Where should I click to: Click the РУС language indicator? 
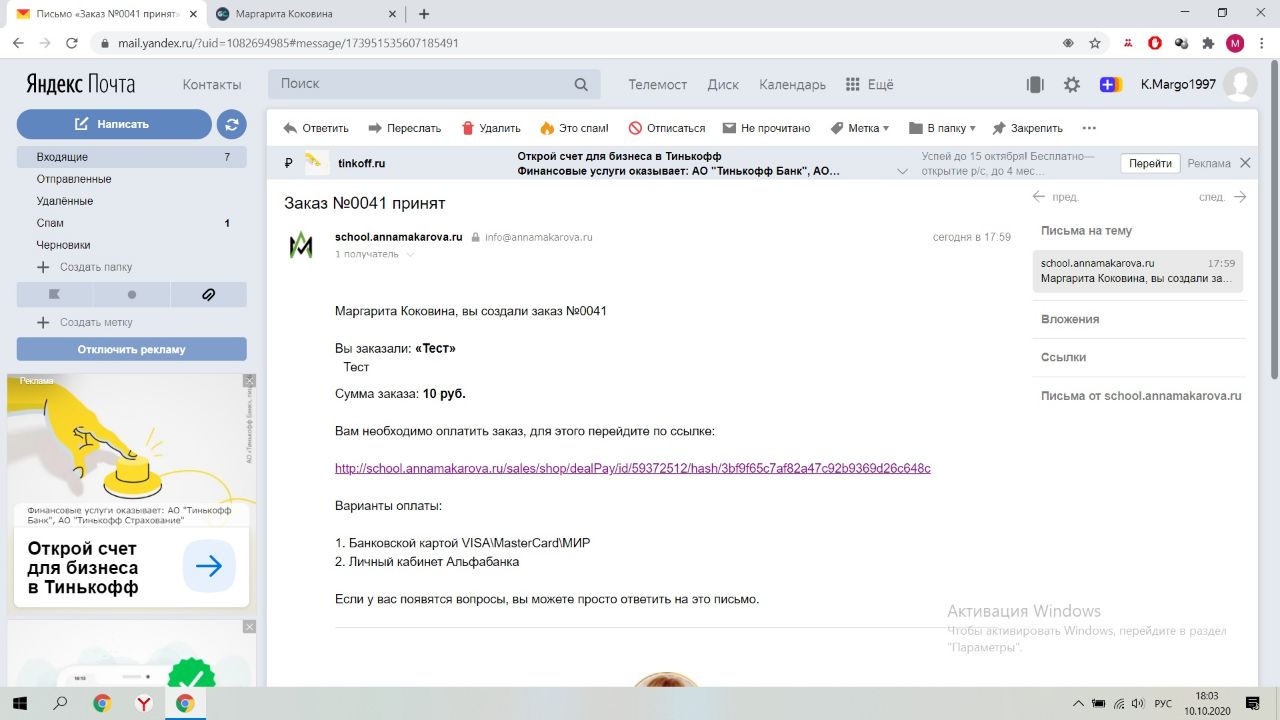(x=1163, y=704)
